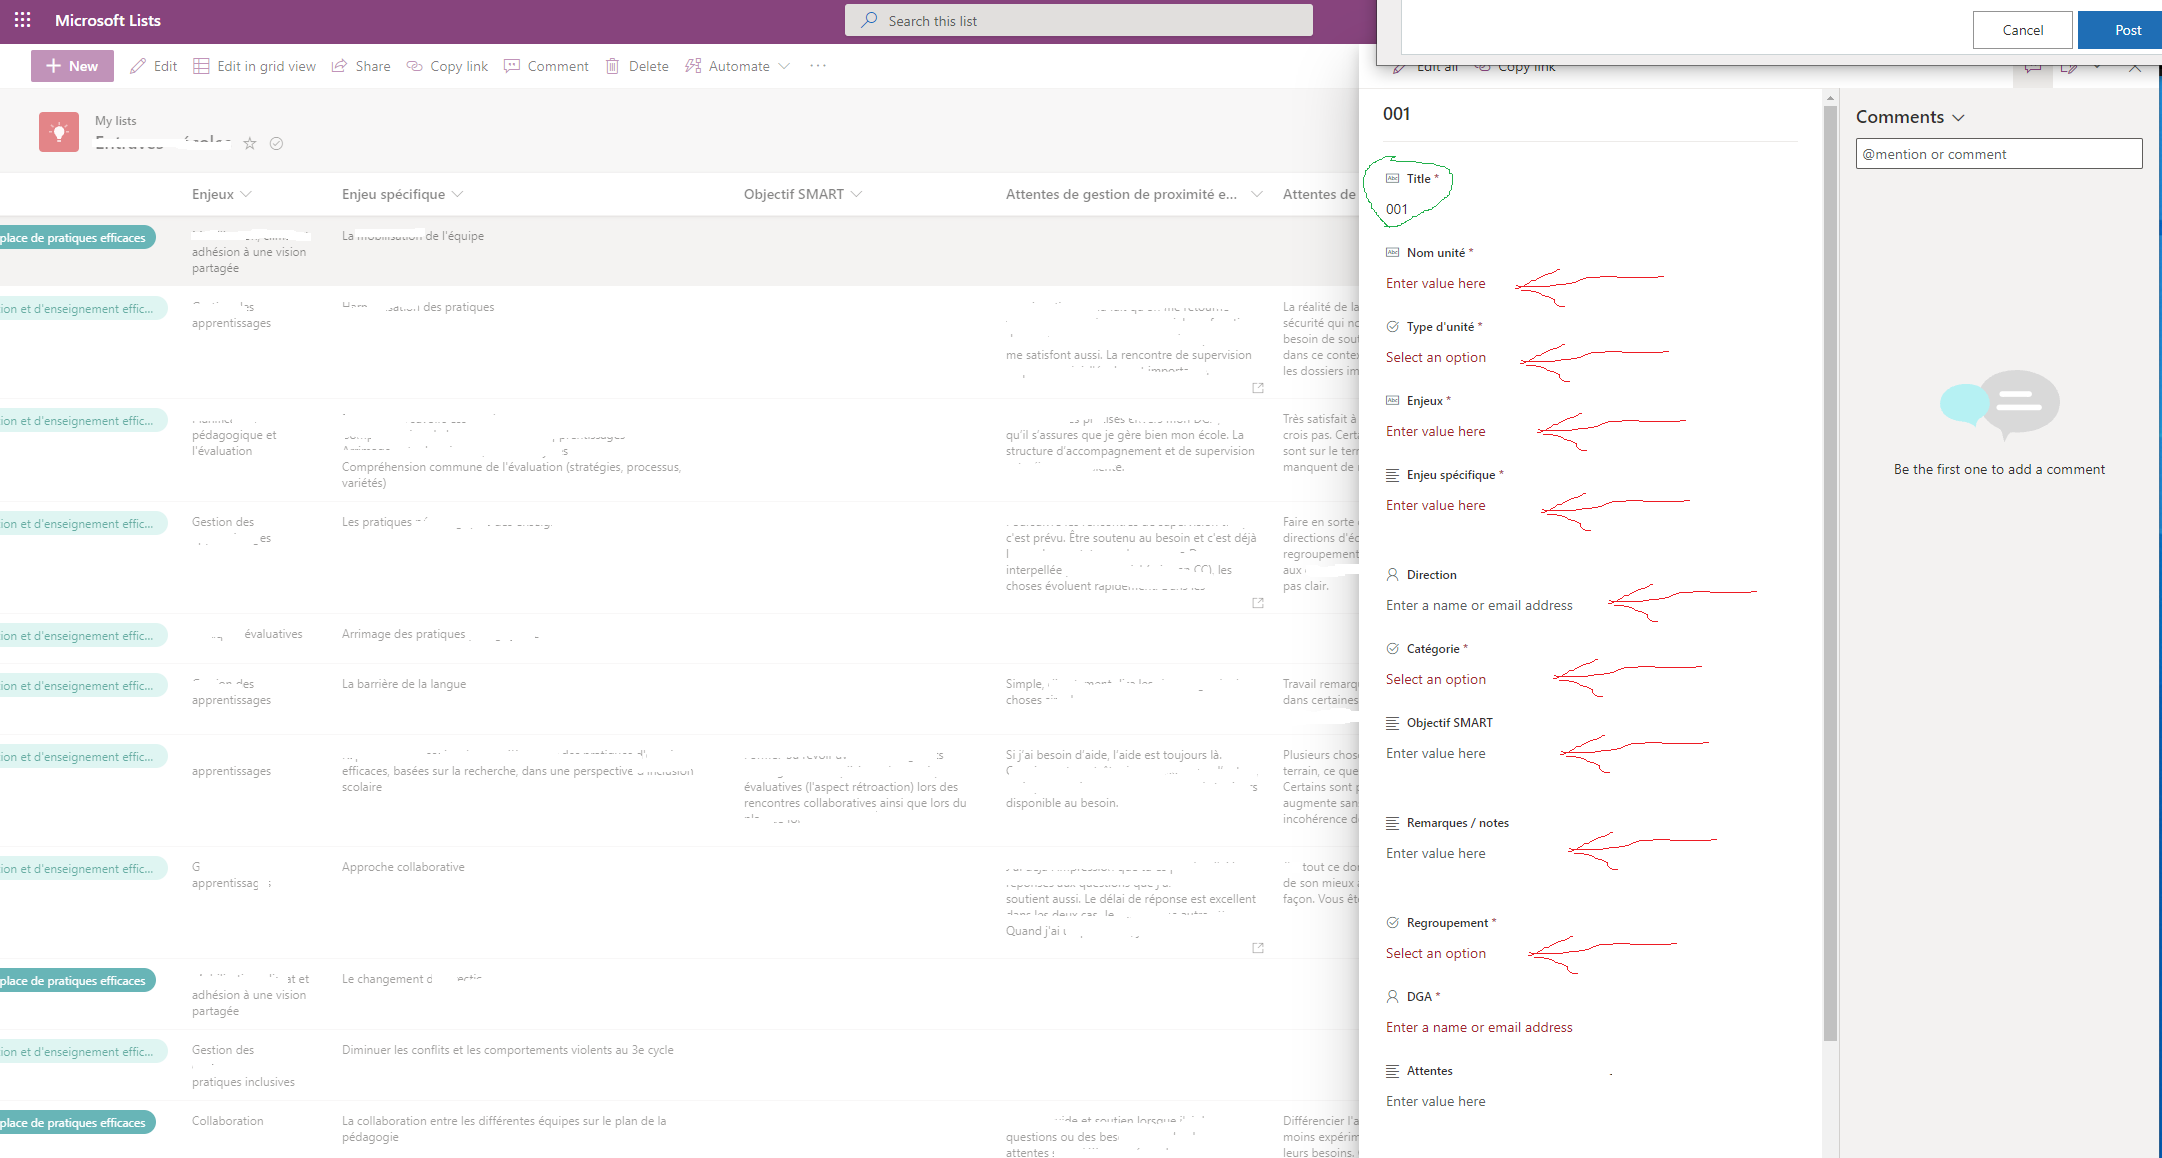Open Edit in grid view
2162x1158 pixels.
click(255, 66)
